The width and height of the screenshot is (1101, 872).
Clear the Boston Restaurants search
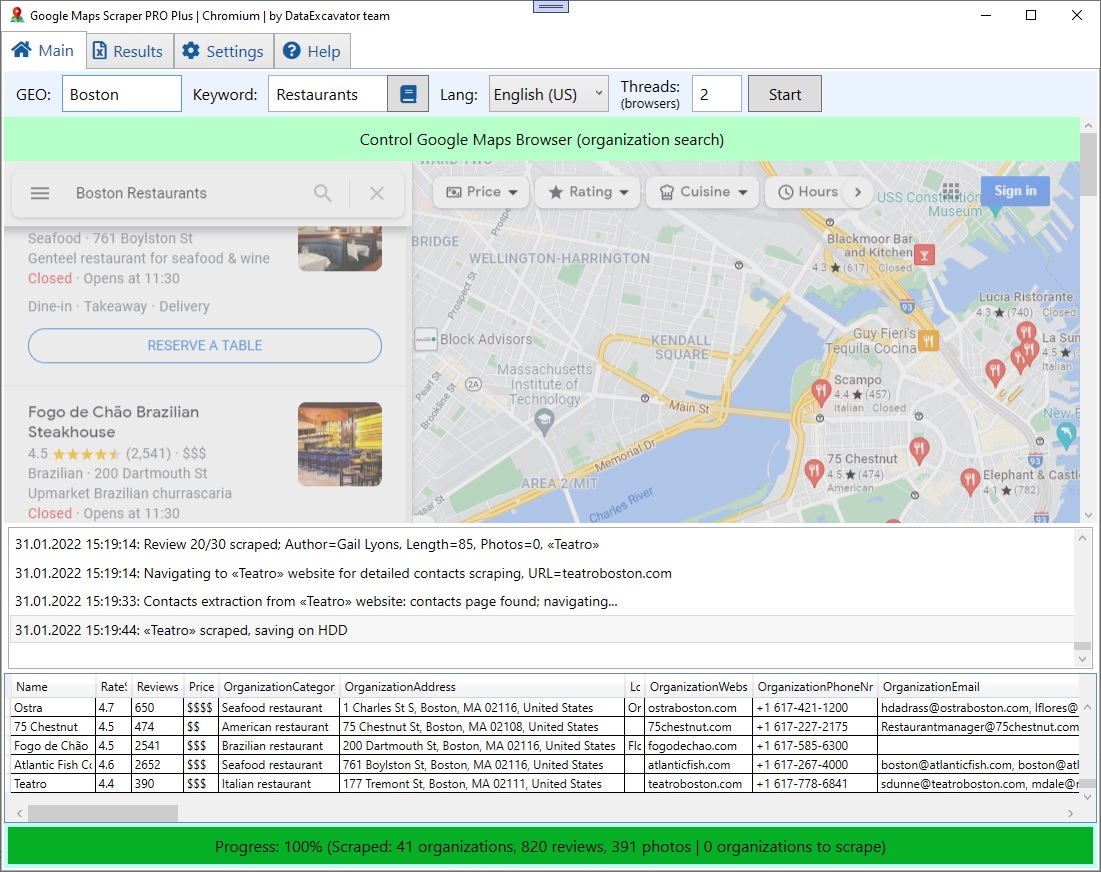[x=377, y=193]
